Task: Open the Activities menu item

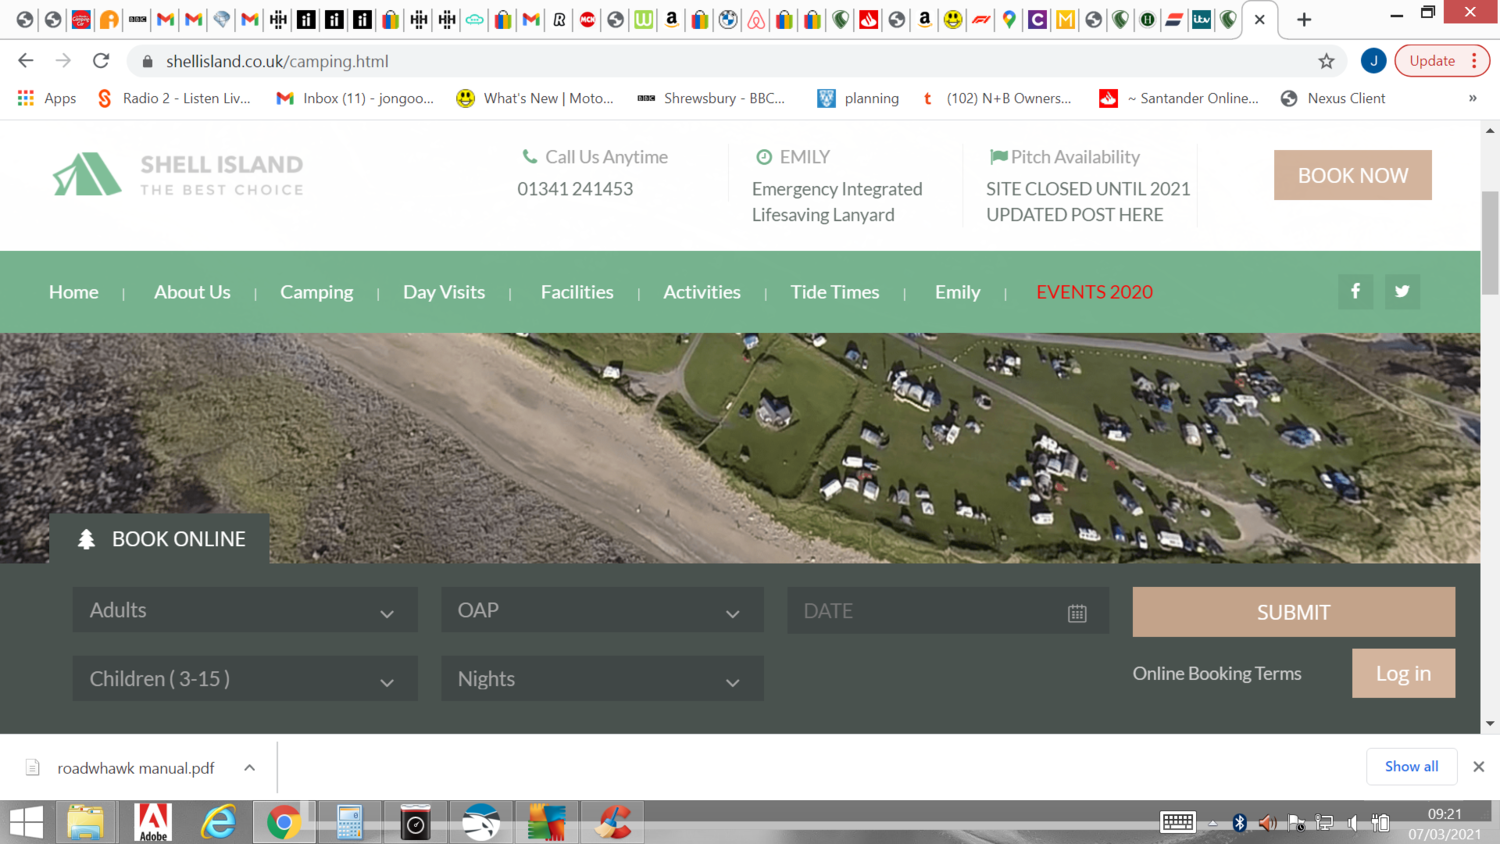Action: click(x=702, y=292)
